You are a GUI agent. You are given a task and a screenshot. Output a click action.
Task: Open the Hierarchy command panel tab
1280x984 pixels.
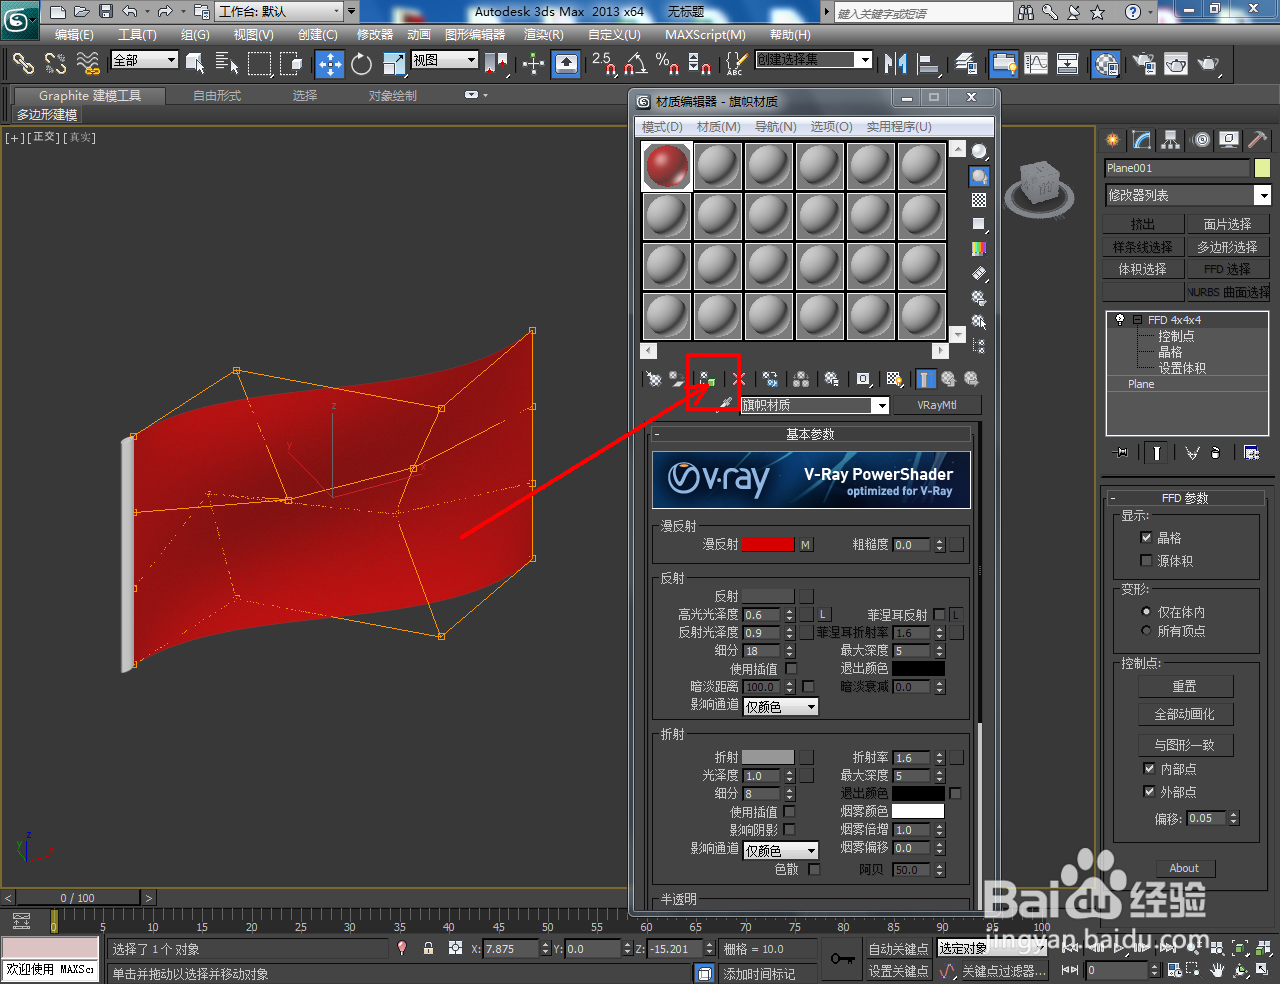1171,140
